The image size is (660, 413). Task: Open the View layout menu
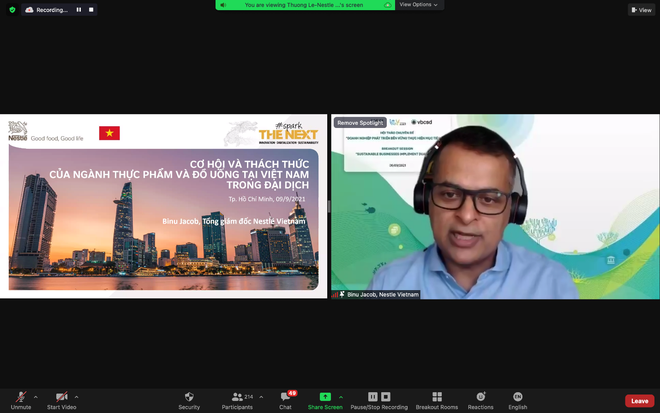coord(641,10)
